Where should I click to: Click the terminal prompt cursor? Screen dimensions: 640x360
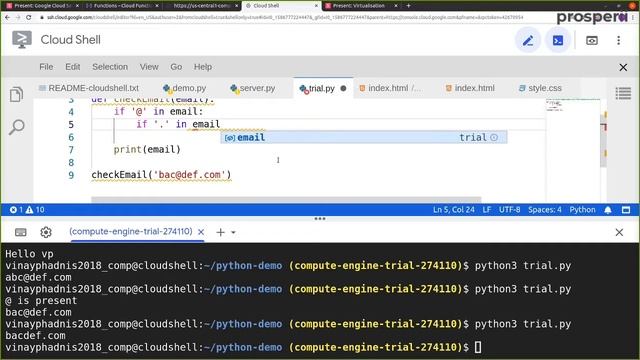coord(478,347)
